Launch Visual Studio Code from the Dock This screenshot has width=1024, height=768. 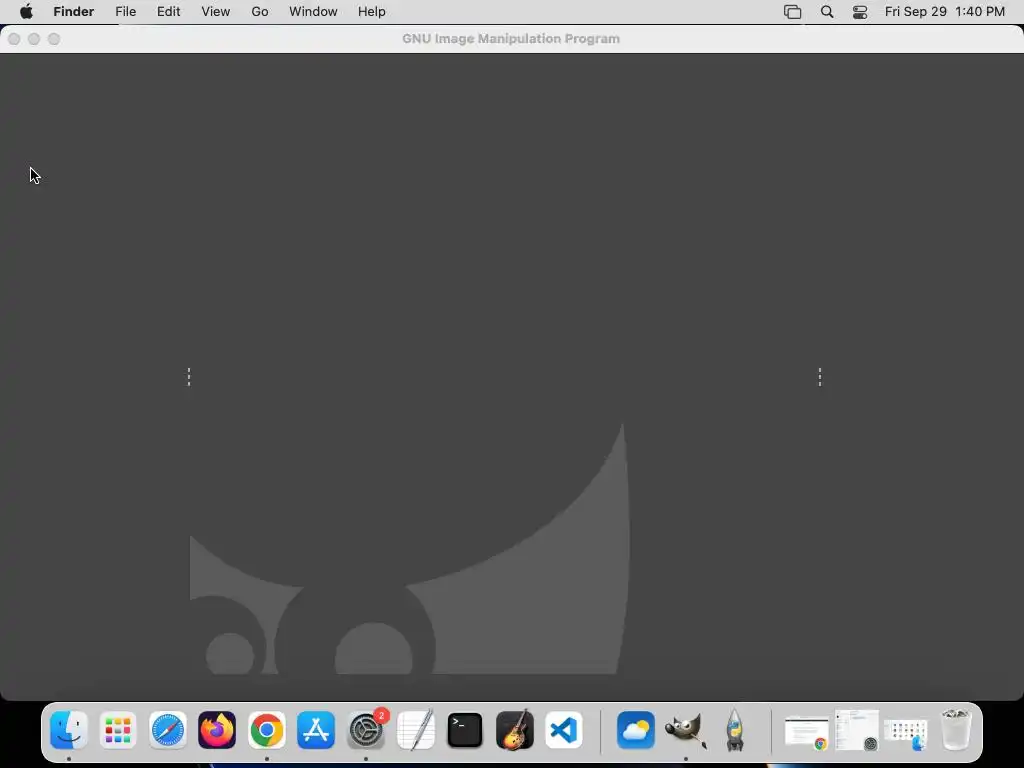(x=564, y=730)
